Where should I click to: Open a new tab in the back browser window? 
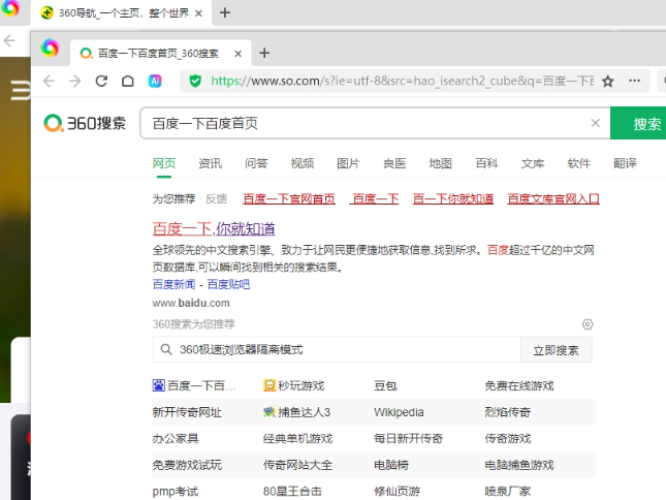click(225, 13)
